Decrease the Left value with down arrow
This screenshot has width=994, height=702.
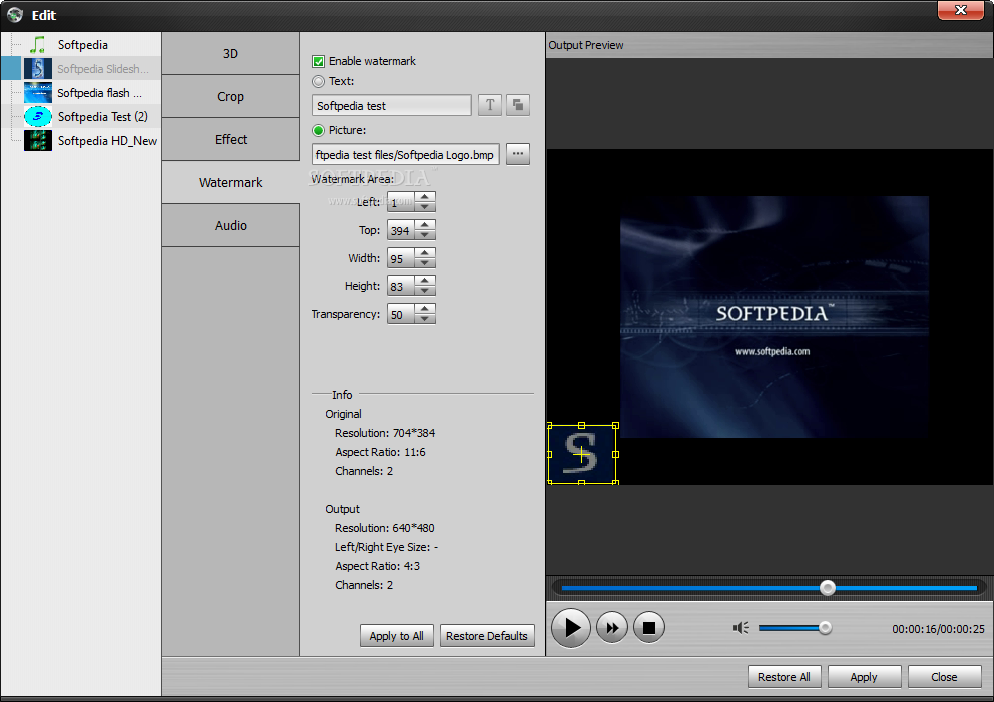(x=425, y=207)
